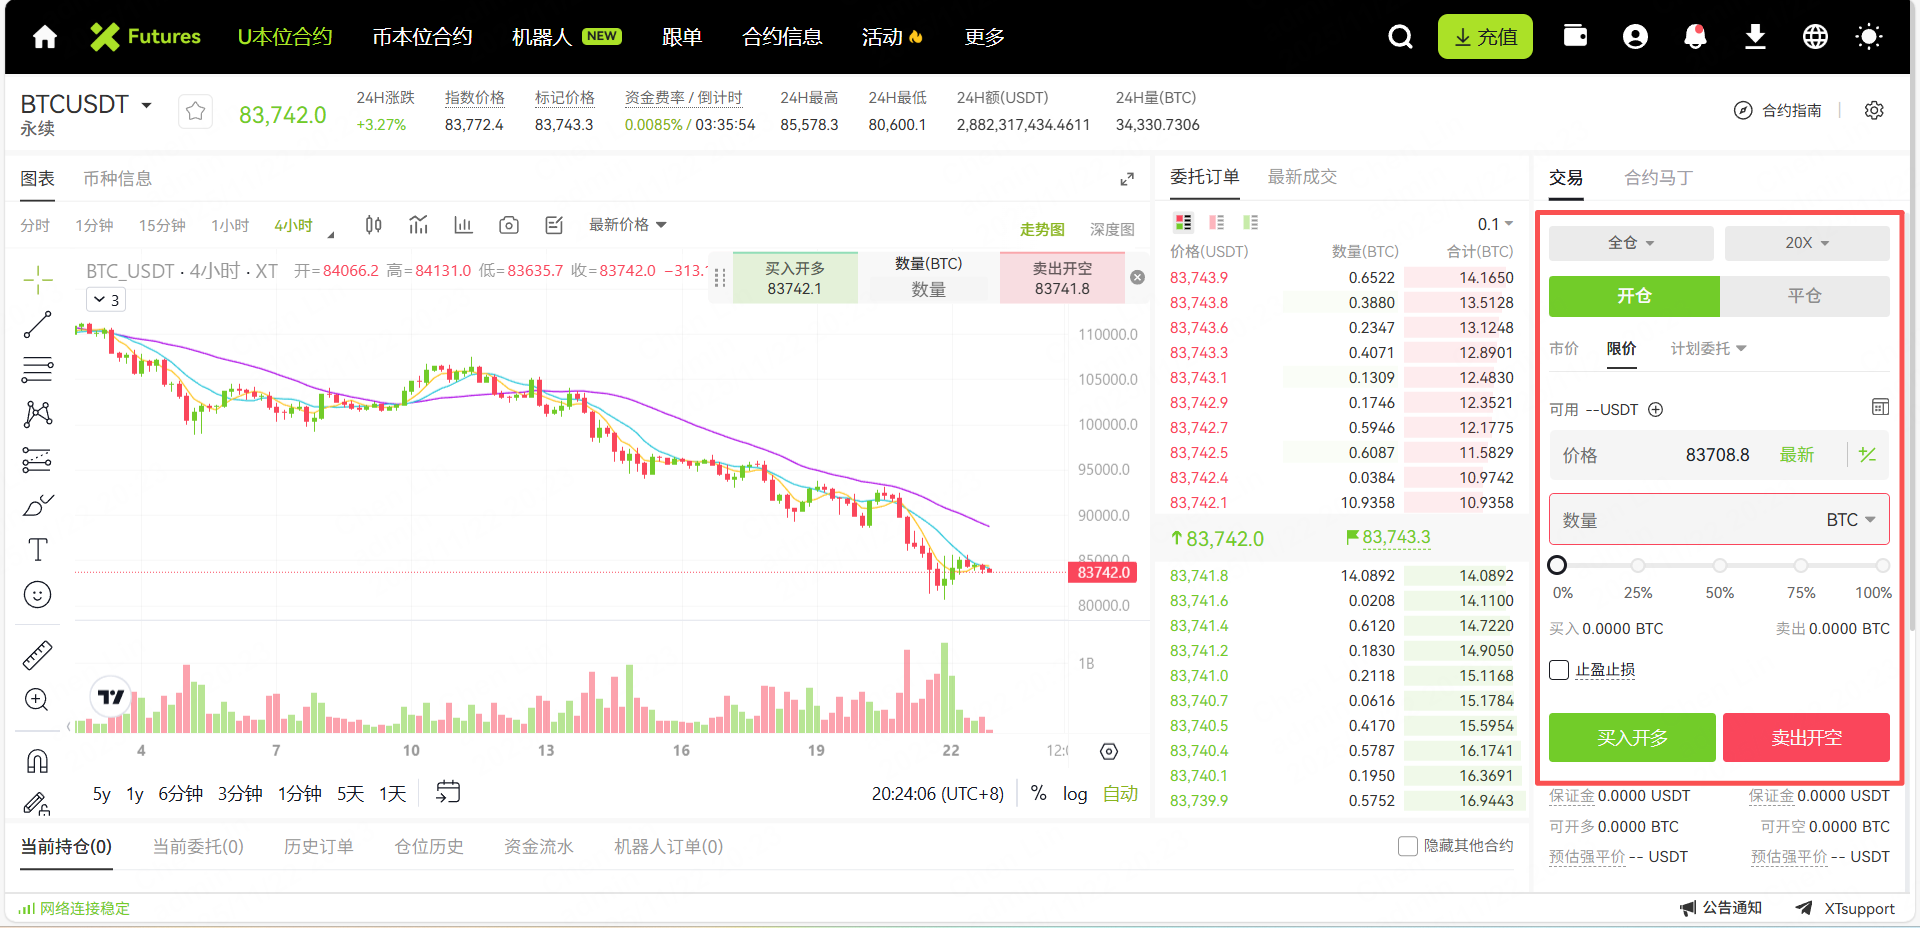Viewport: 1920px width, 928px height.
Task: Switch order book to buy orders only view
Action: 1251,222
